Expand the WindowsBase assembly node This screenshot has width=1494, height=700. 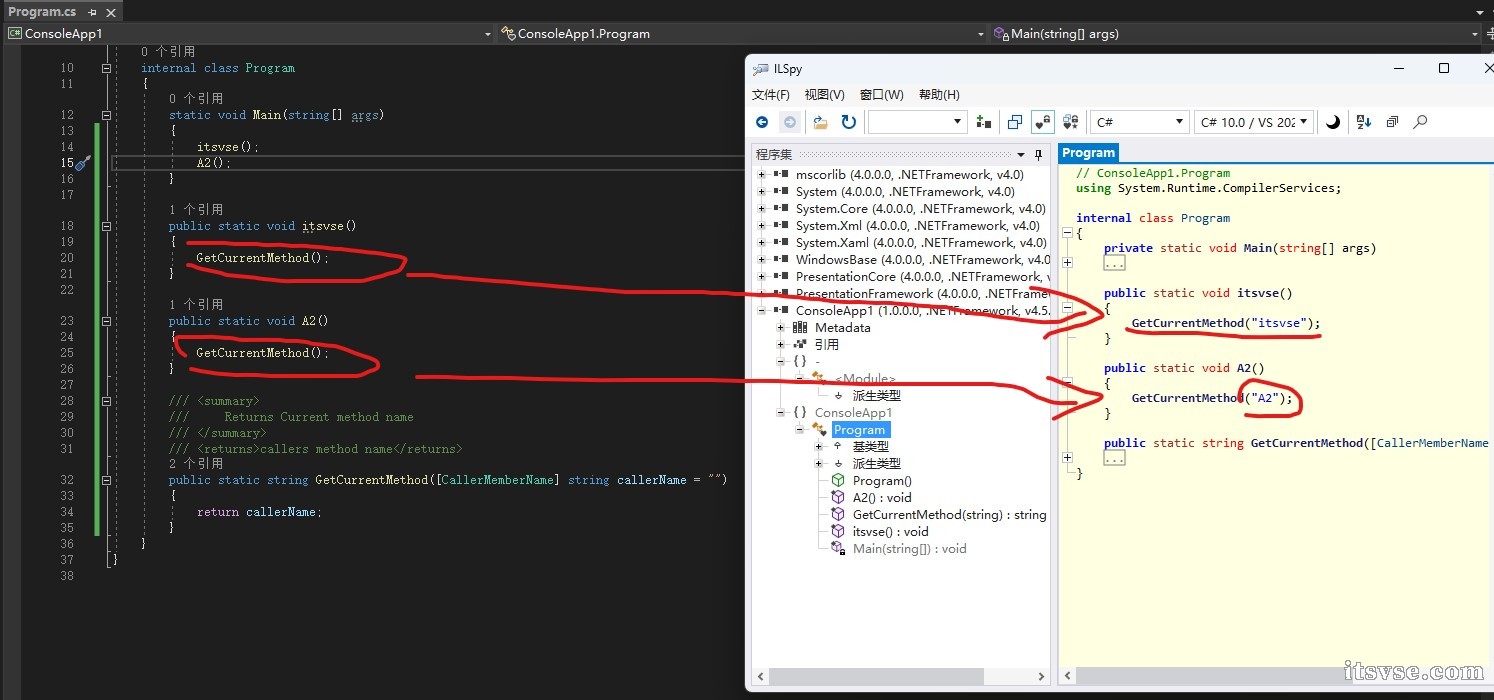point(762,260)
